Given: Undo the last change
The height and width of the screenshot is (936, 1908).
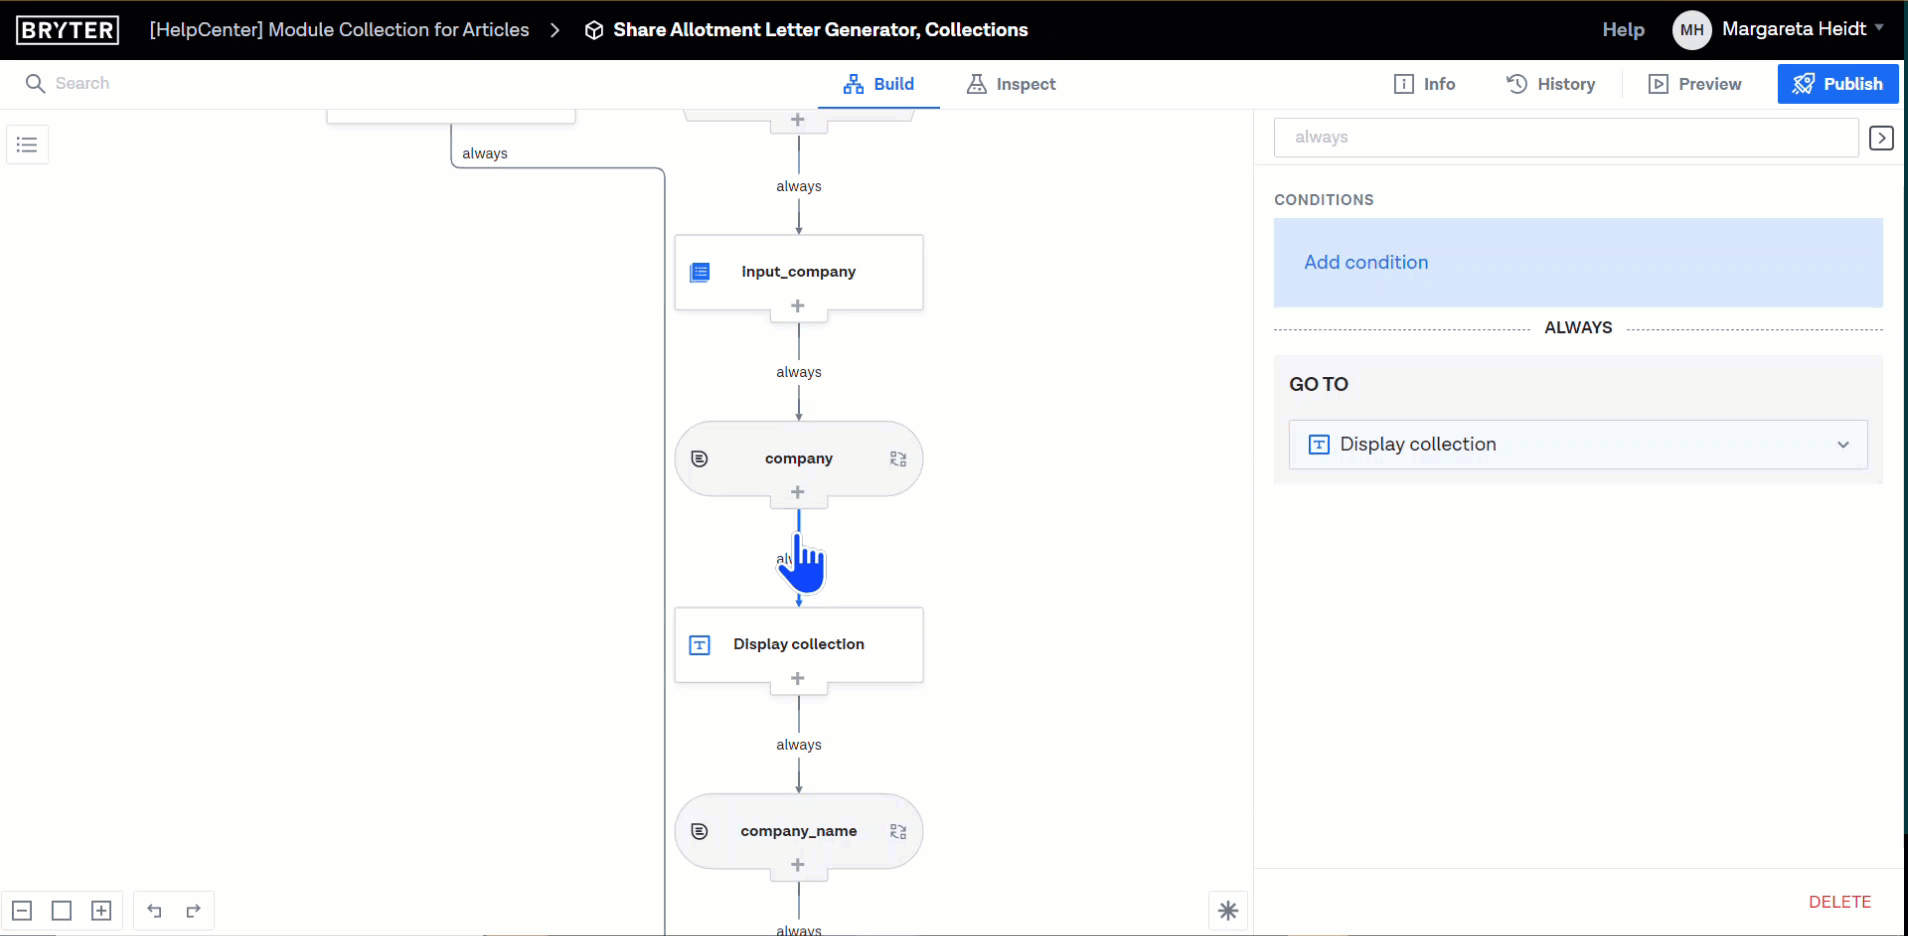Looking at the screenshot, I should coord(154,910).
